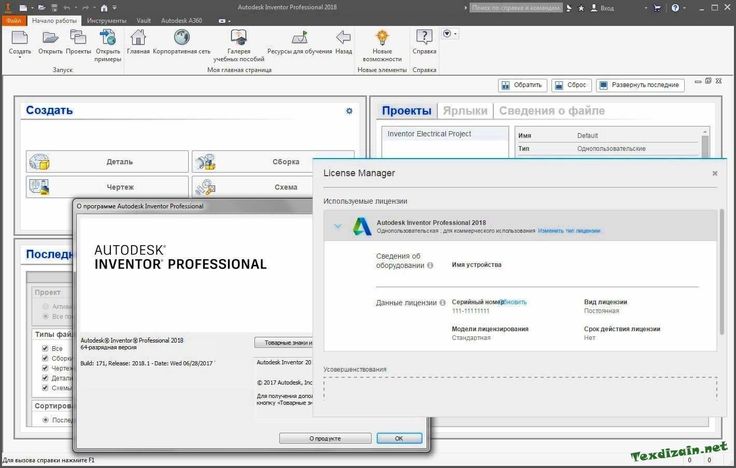This screenshot has height=468, width=736.
Task: Open Корпоративная сеть globe icon
Action: 181,38
